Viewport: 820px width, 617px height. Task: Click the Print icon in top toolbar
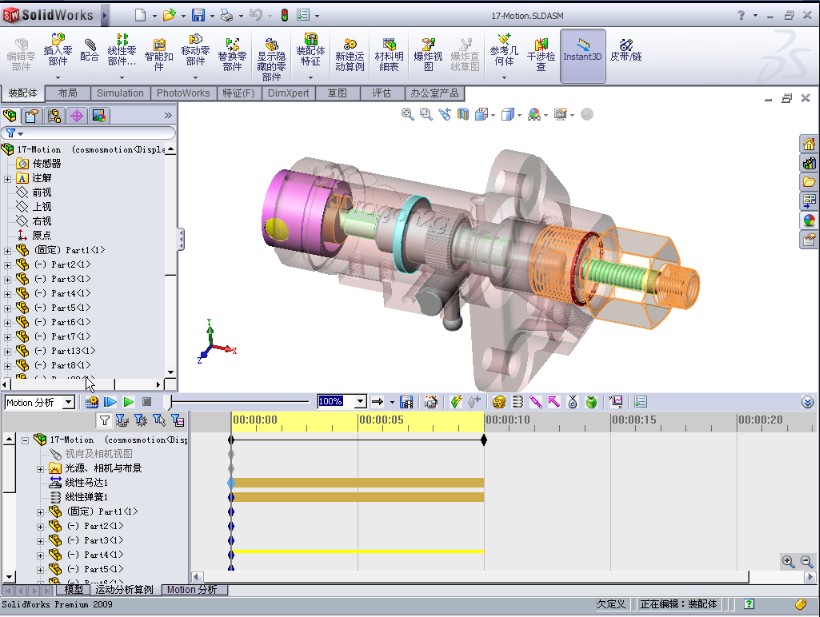pyautogui.click(x=227, y=15)
